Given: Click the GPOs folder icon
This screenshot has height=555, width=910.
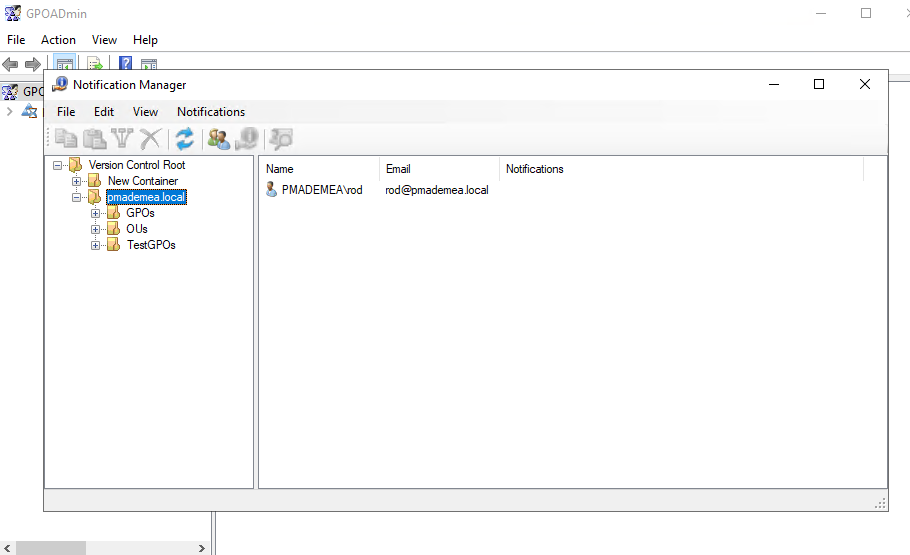Looking at the screenshot, I should (113, 213).
